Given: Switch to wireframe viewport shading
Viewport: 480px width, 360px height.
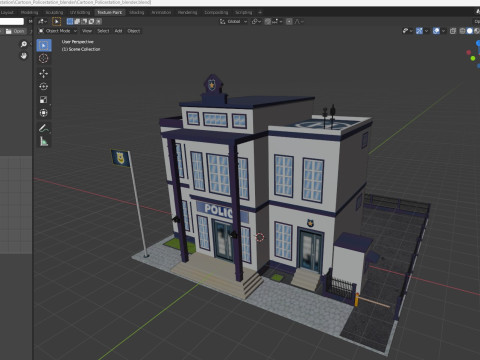Looking at the screenshot, I should (x=462, y=31).
